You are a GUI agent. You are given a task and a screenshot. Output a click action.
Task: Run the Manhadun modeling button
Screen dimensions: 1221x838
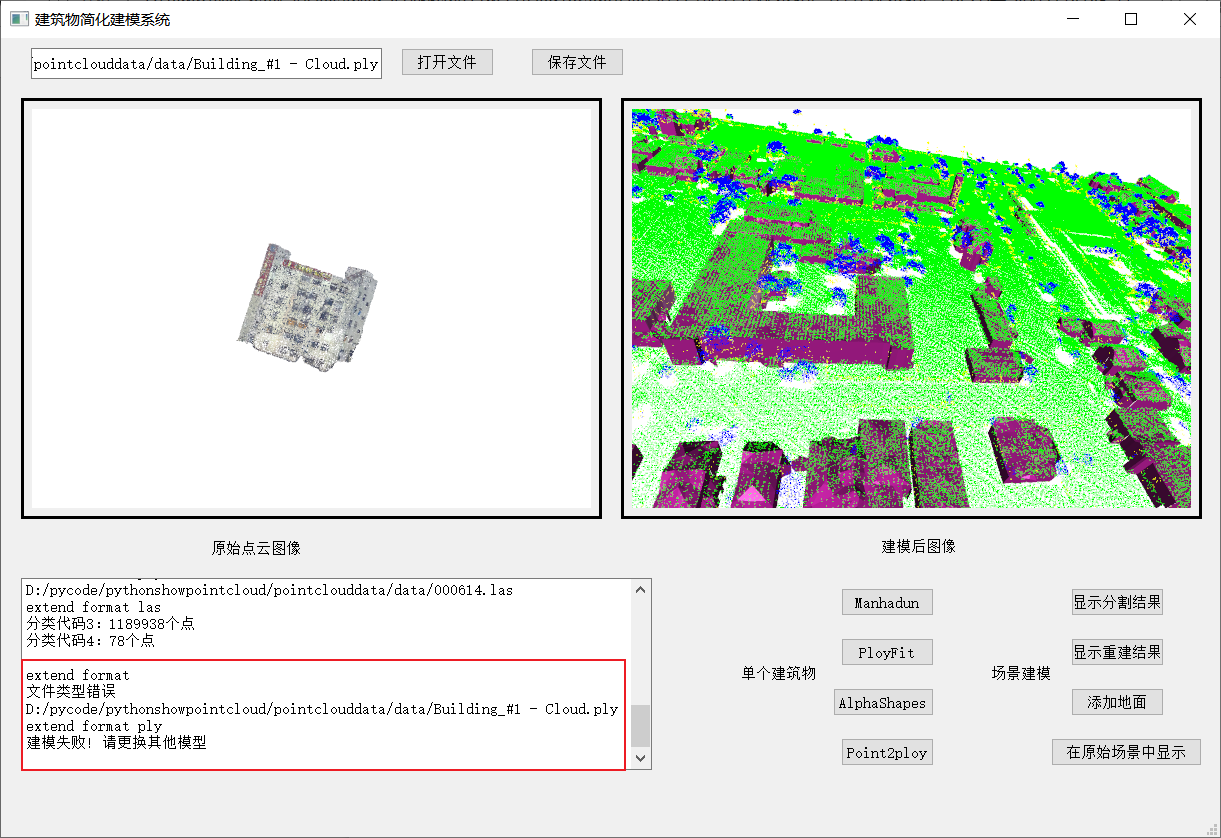[x=887, y=602]
